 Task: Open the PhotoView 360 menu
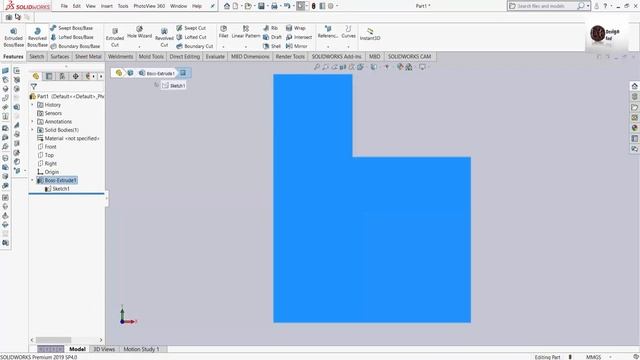(x=149, y=6)
